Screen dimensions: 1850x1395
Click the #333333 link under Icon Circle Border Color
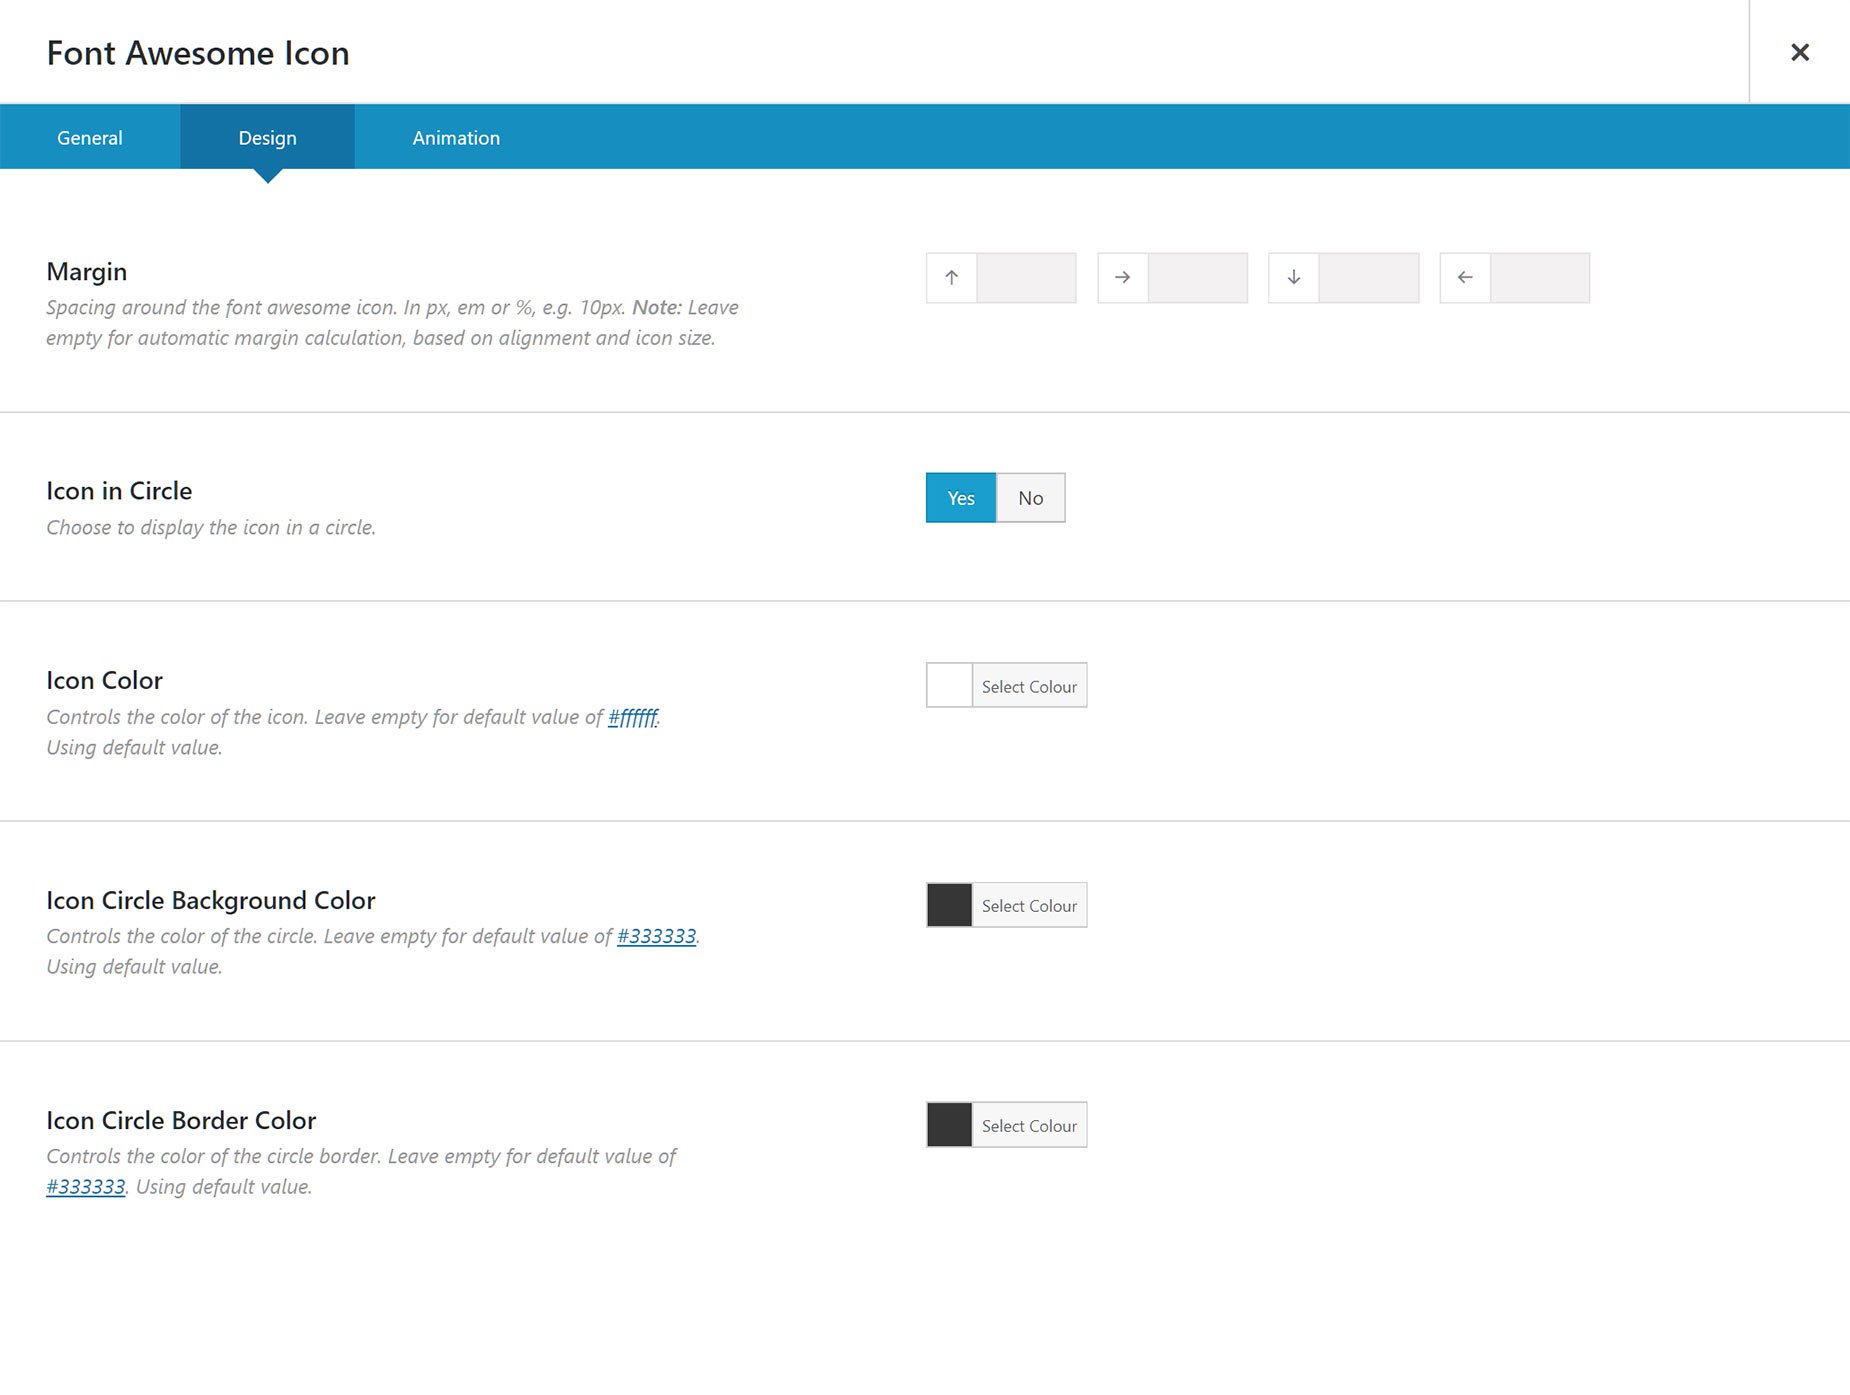click(86, 1186)
